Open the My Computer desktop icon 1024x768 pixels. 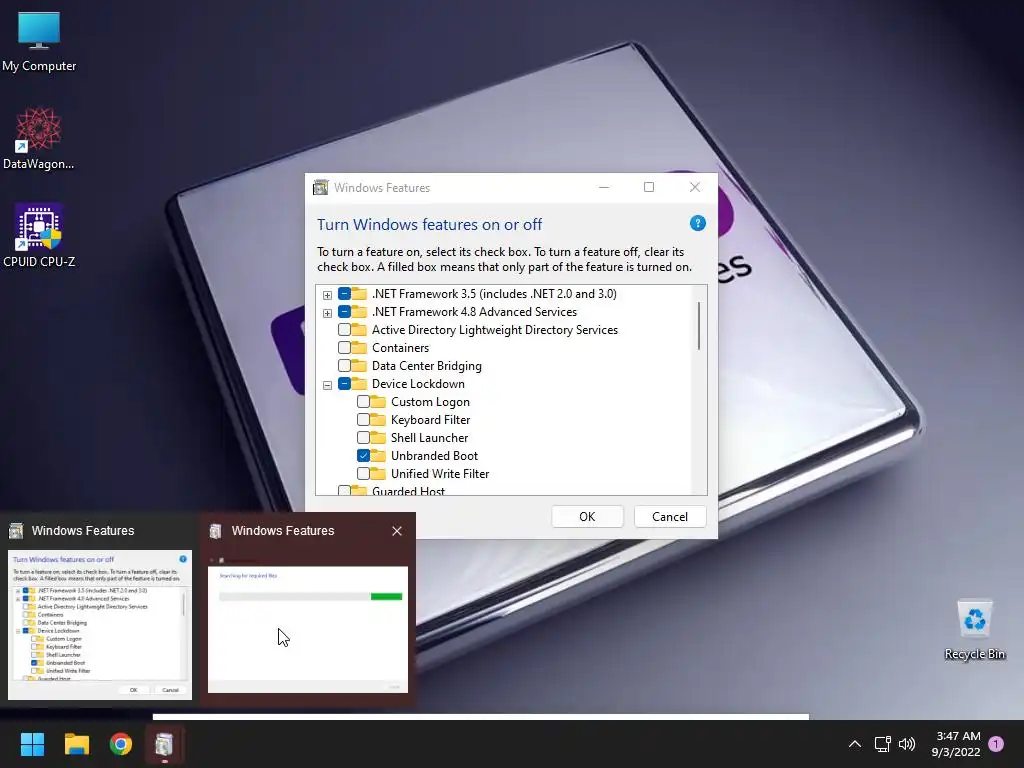click(39, 42)
